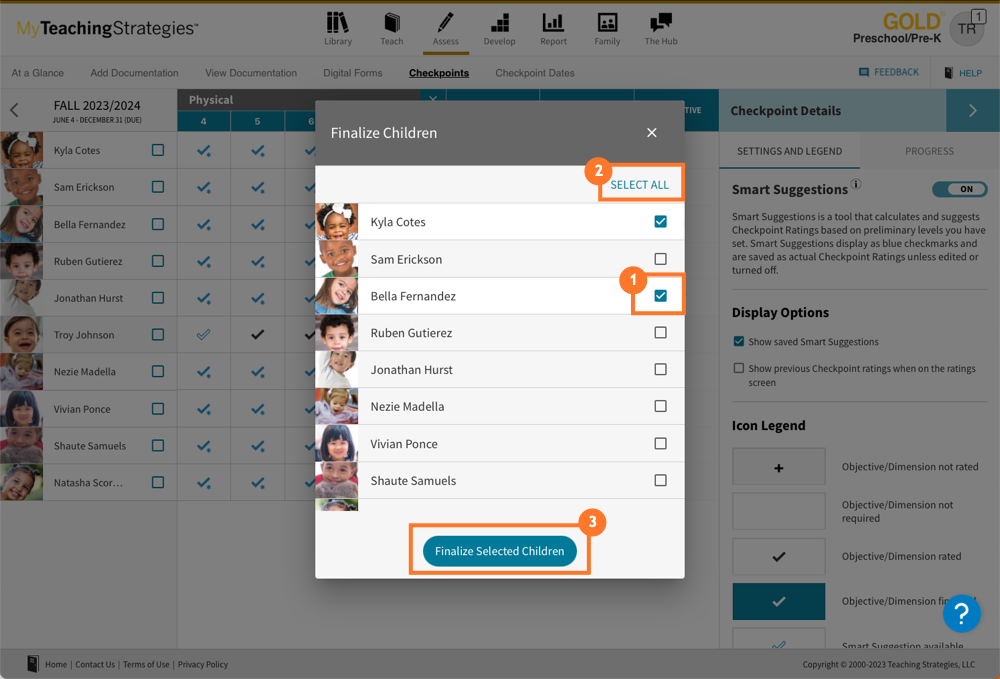The width and height of the screenshot is (1000, 679).
Task: Open the Library icon in top navigation
Action: 338,23
